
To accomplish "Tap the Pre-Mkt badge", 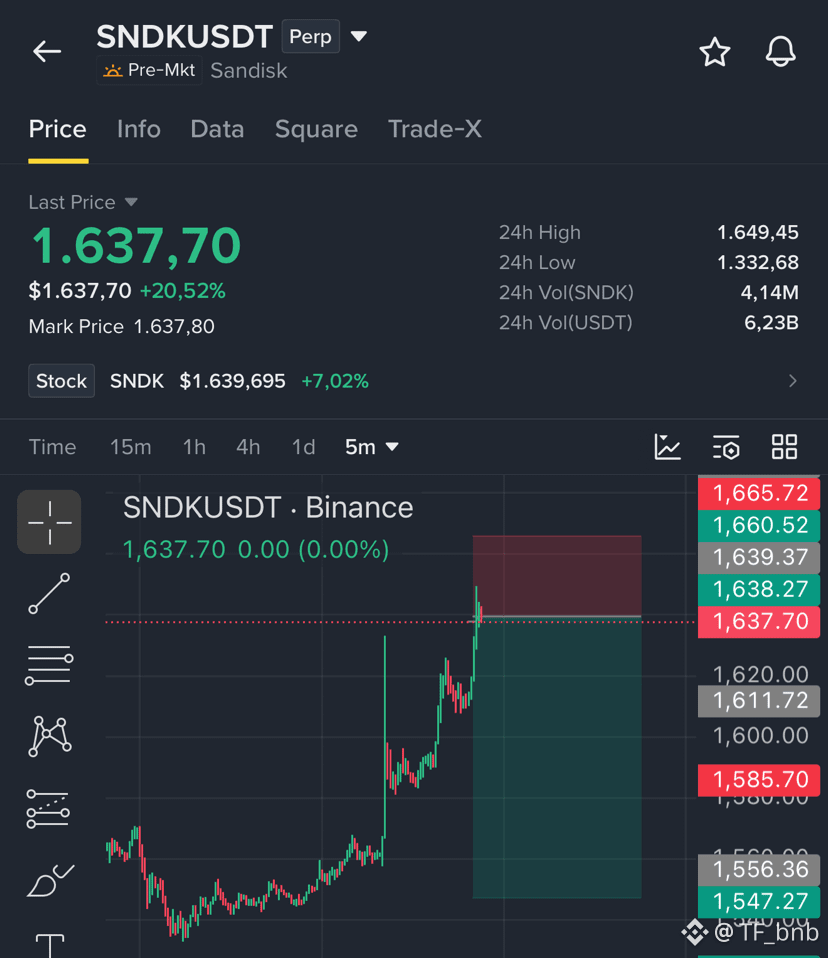I will pyautogui.click(x=149, y=70).
